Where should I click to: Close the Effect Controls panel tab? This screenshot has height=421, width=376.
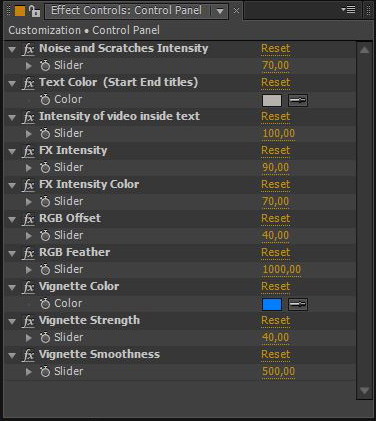coord(236,11)
